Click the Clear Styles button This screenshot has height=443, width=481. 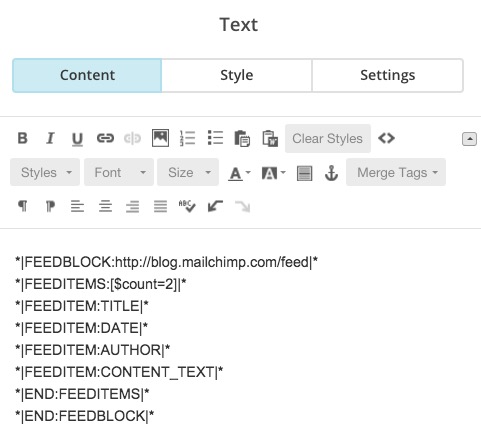(x=328, y=138)
